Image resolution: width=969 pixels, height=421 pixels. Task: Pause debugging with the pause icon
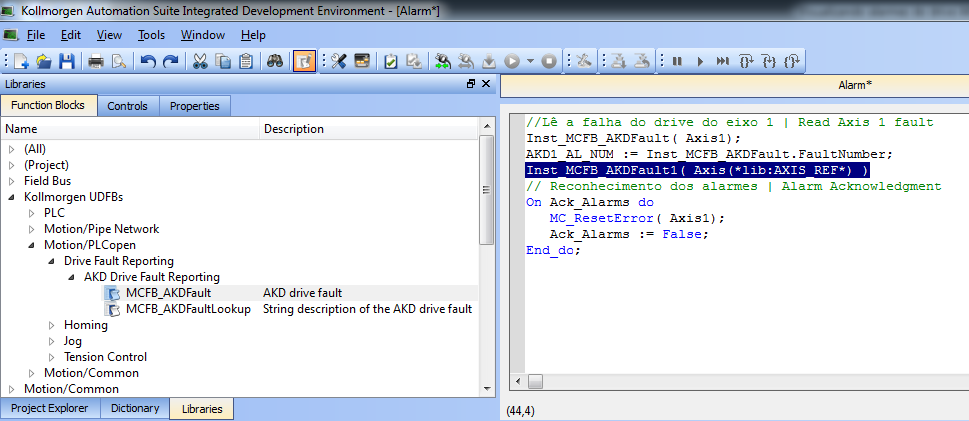point(677,61)
